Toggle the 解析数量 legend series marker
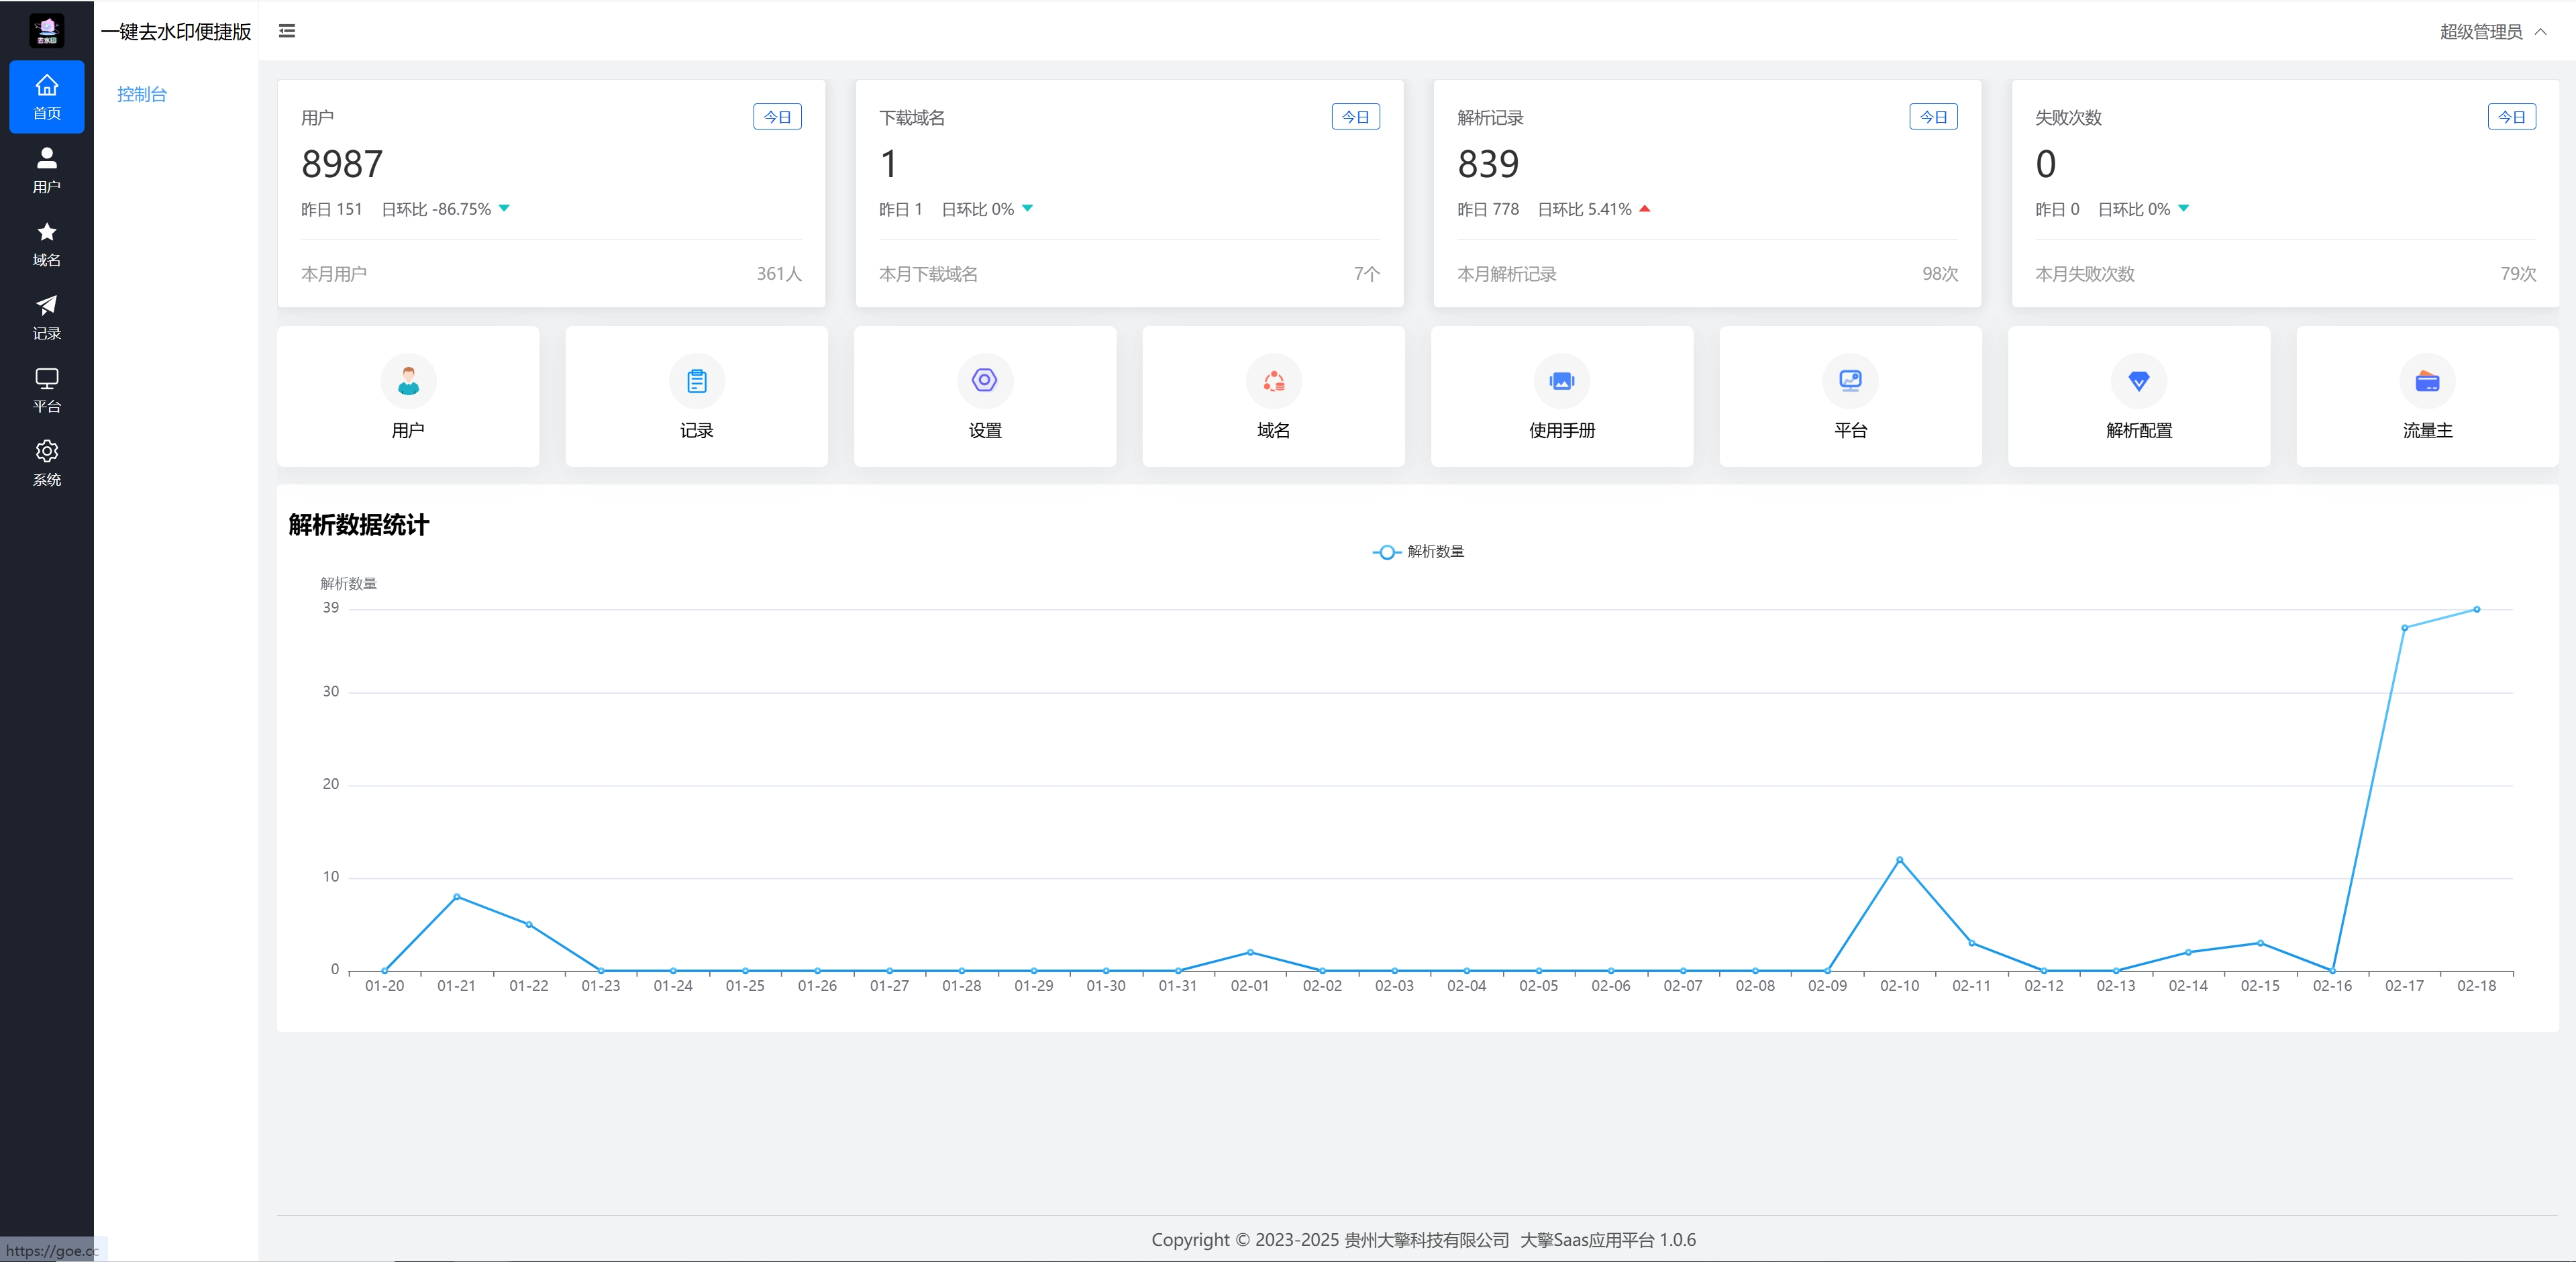The image size is (2576, 1262). point(1386,552)
